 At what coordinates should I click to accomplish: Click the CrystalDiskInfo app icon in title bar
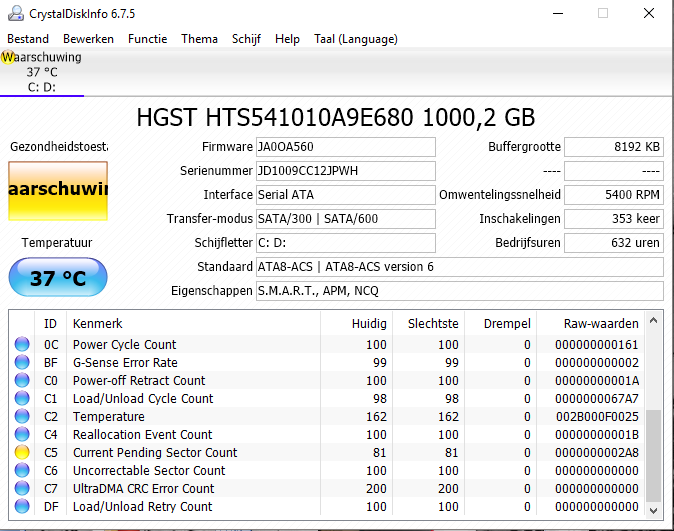tap(14, 13)
